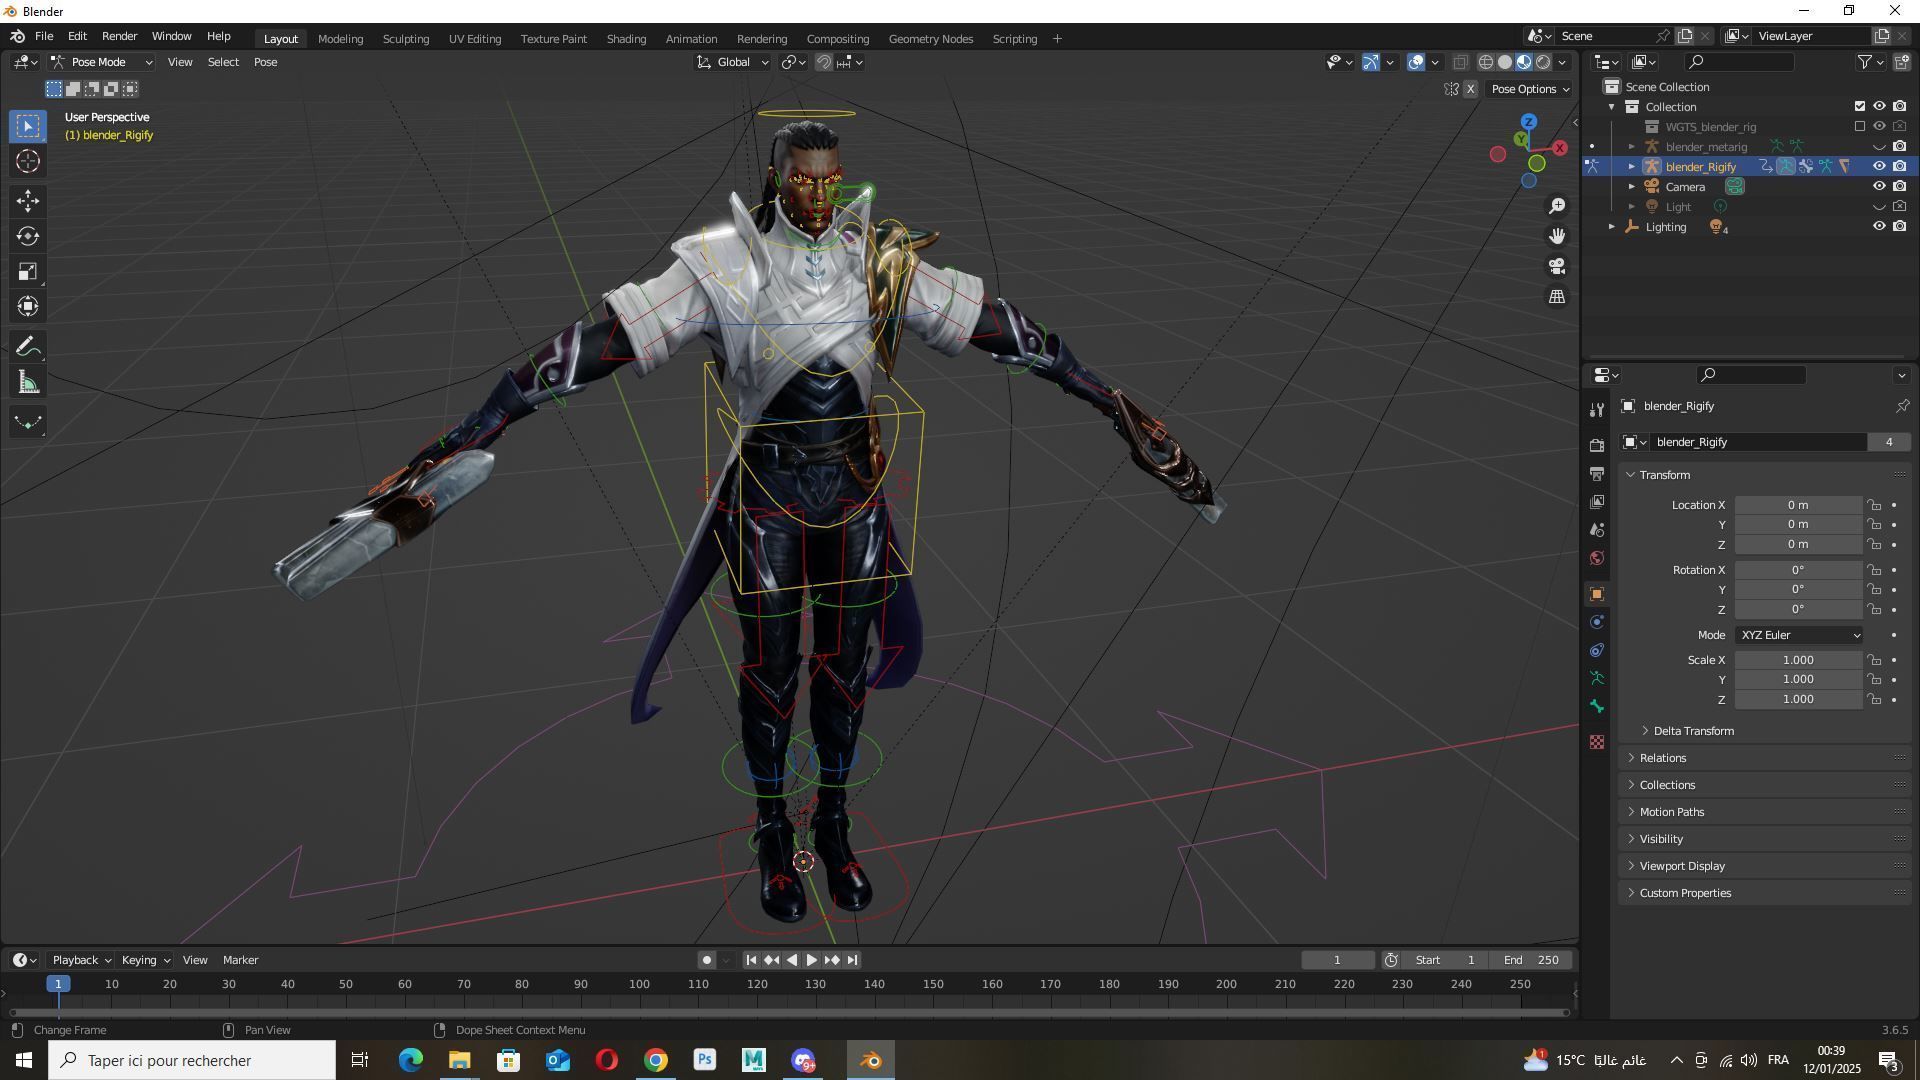
Task: Disable Camera object in renders
Action: click(x=1899, y=186)
